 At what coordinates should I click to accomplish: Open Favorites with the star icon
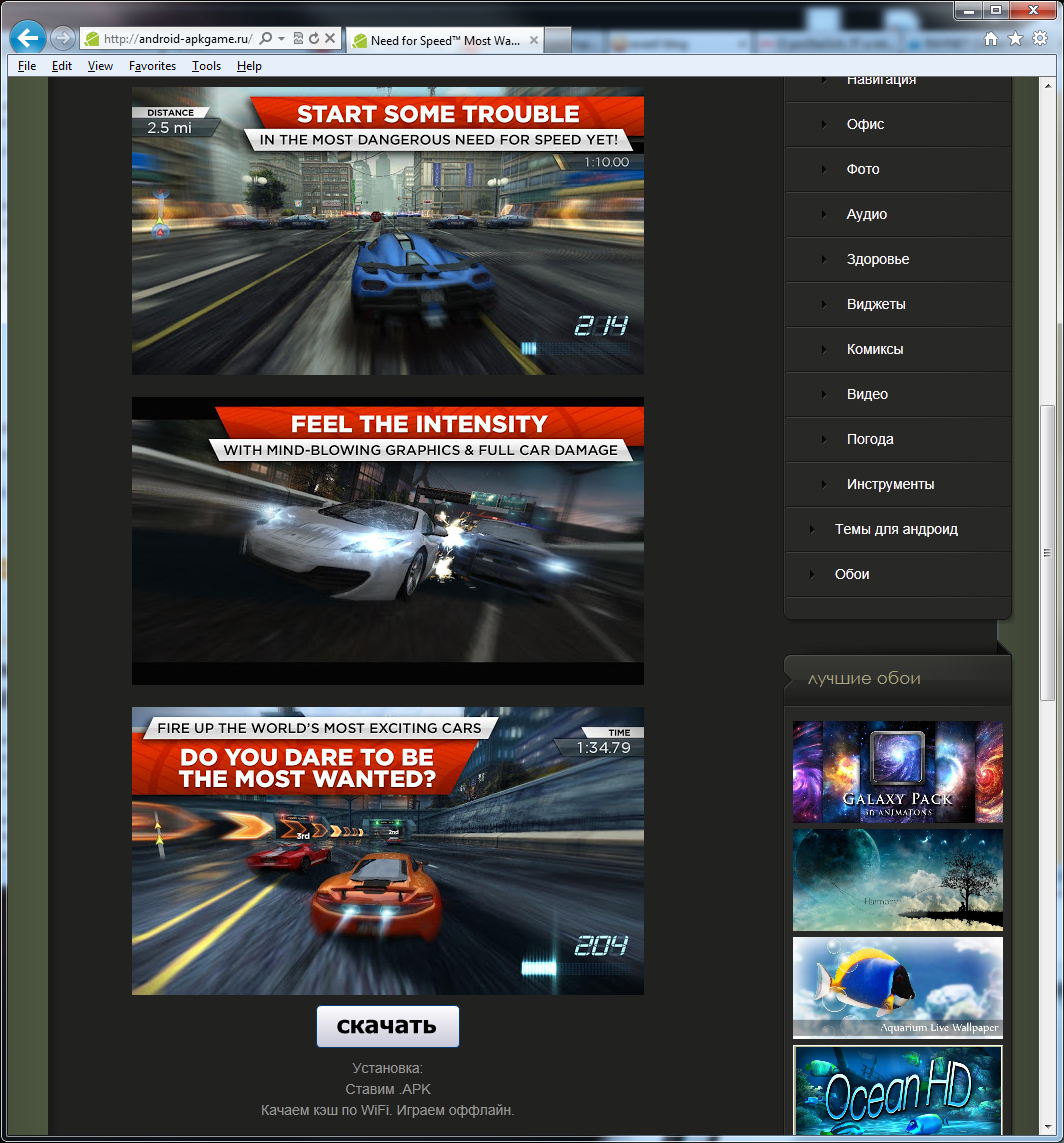point(1015,39)
